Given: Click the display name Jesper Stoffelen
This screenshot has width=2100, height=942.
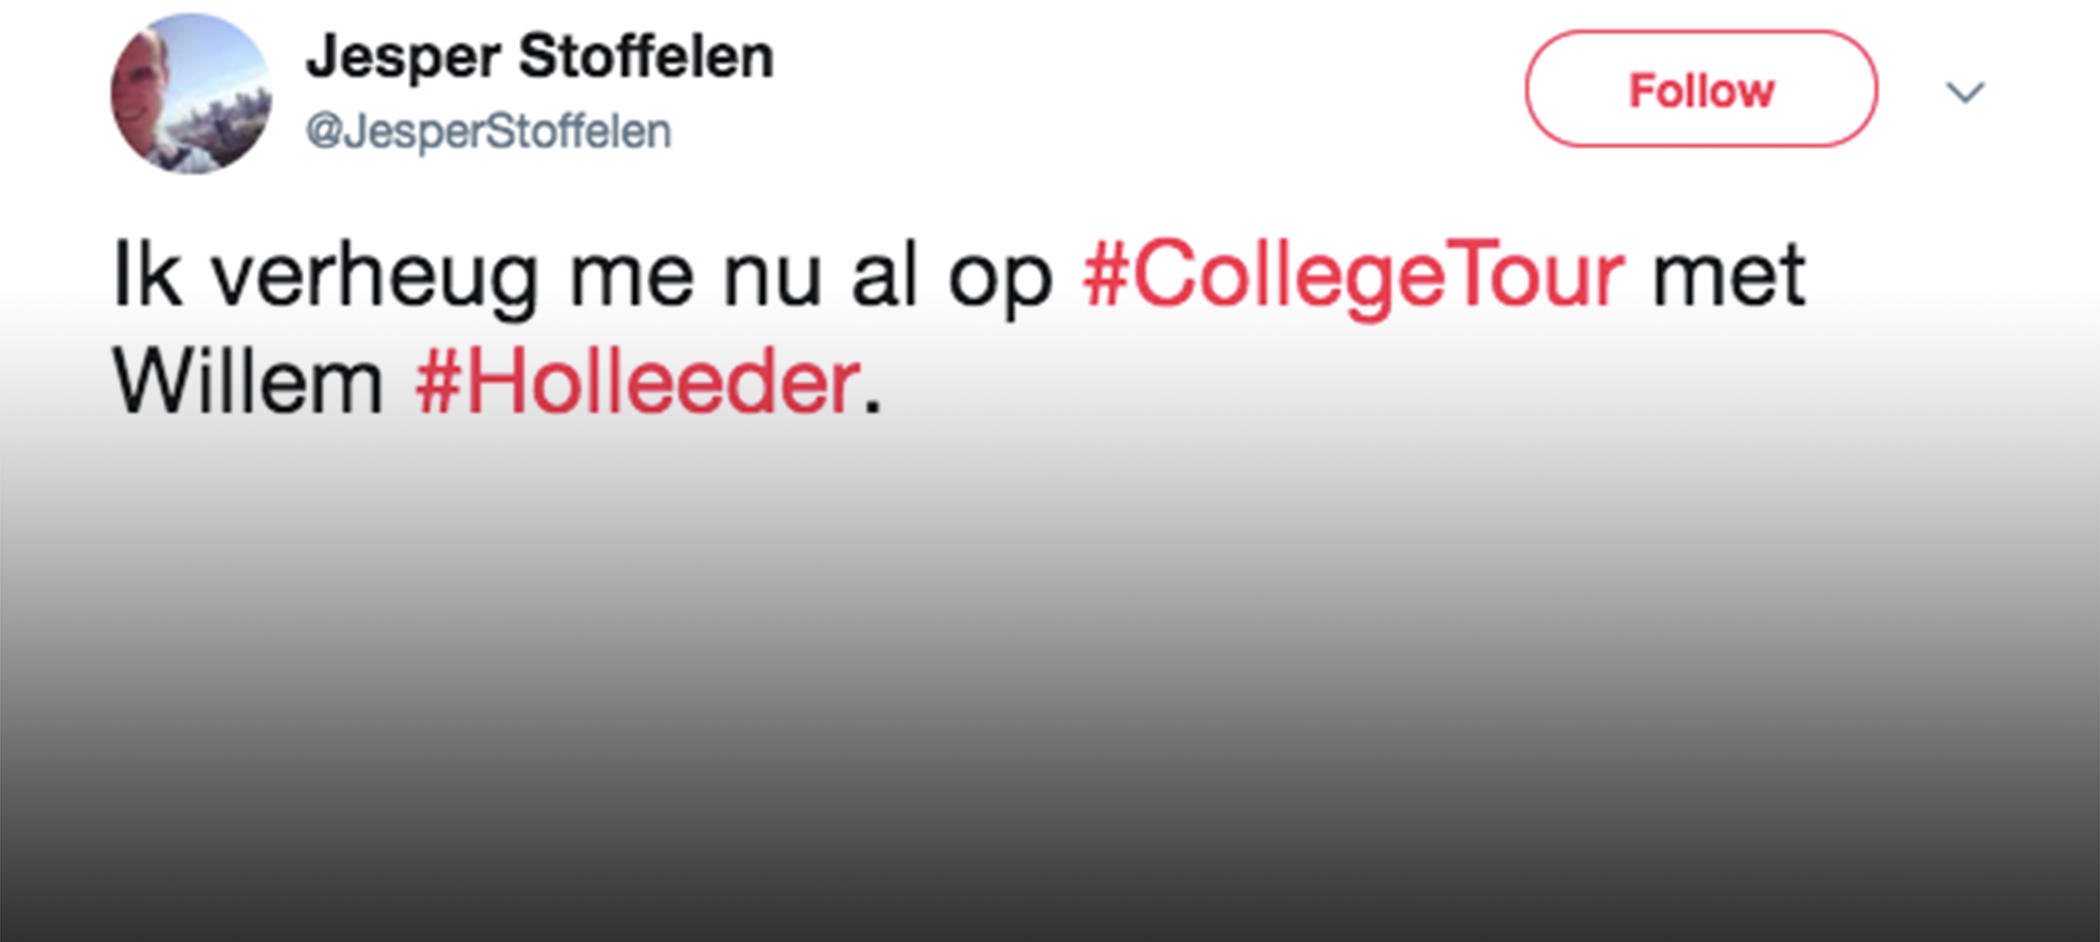Looking at the screenshot, I should (x=540, y=56).
